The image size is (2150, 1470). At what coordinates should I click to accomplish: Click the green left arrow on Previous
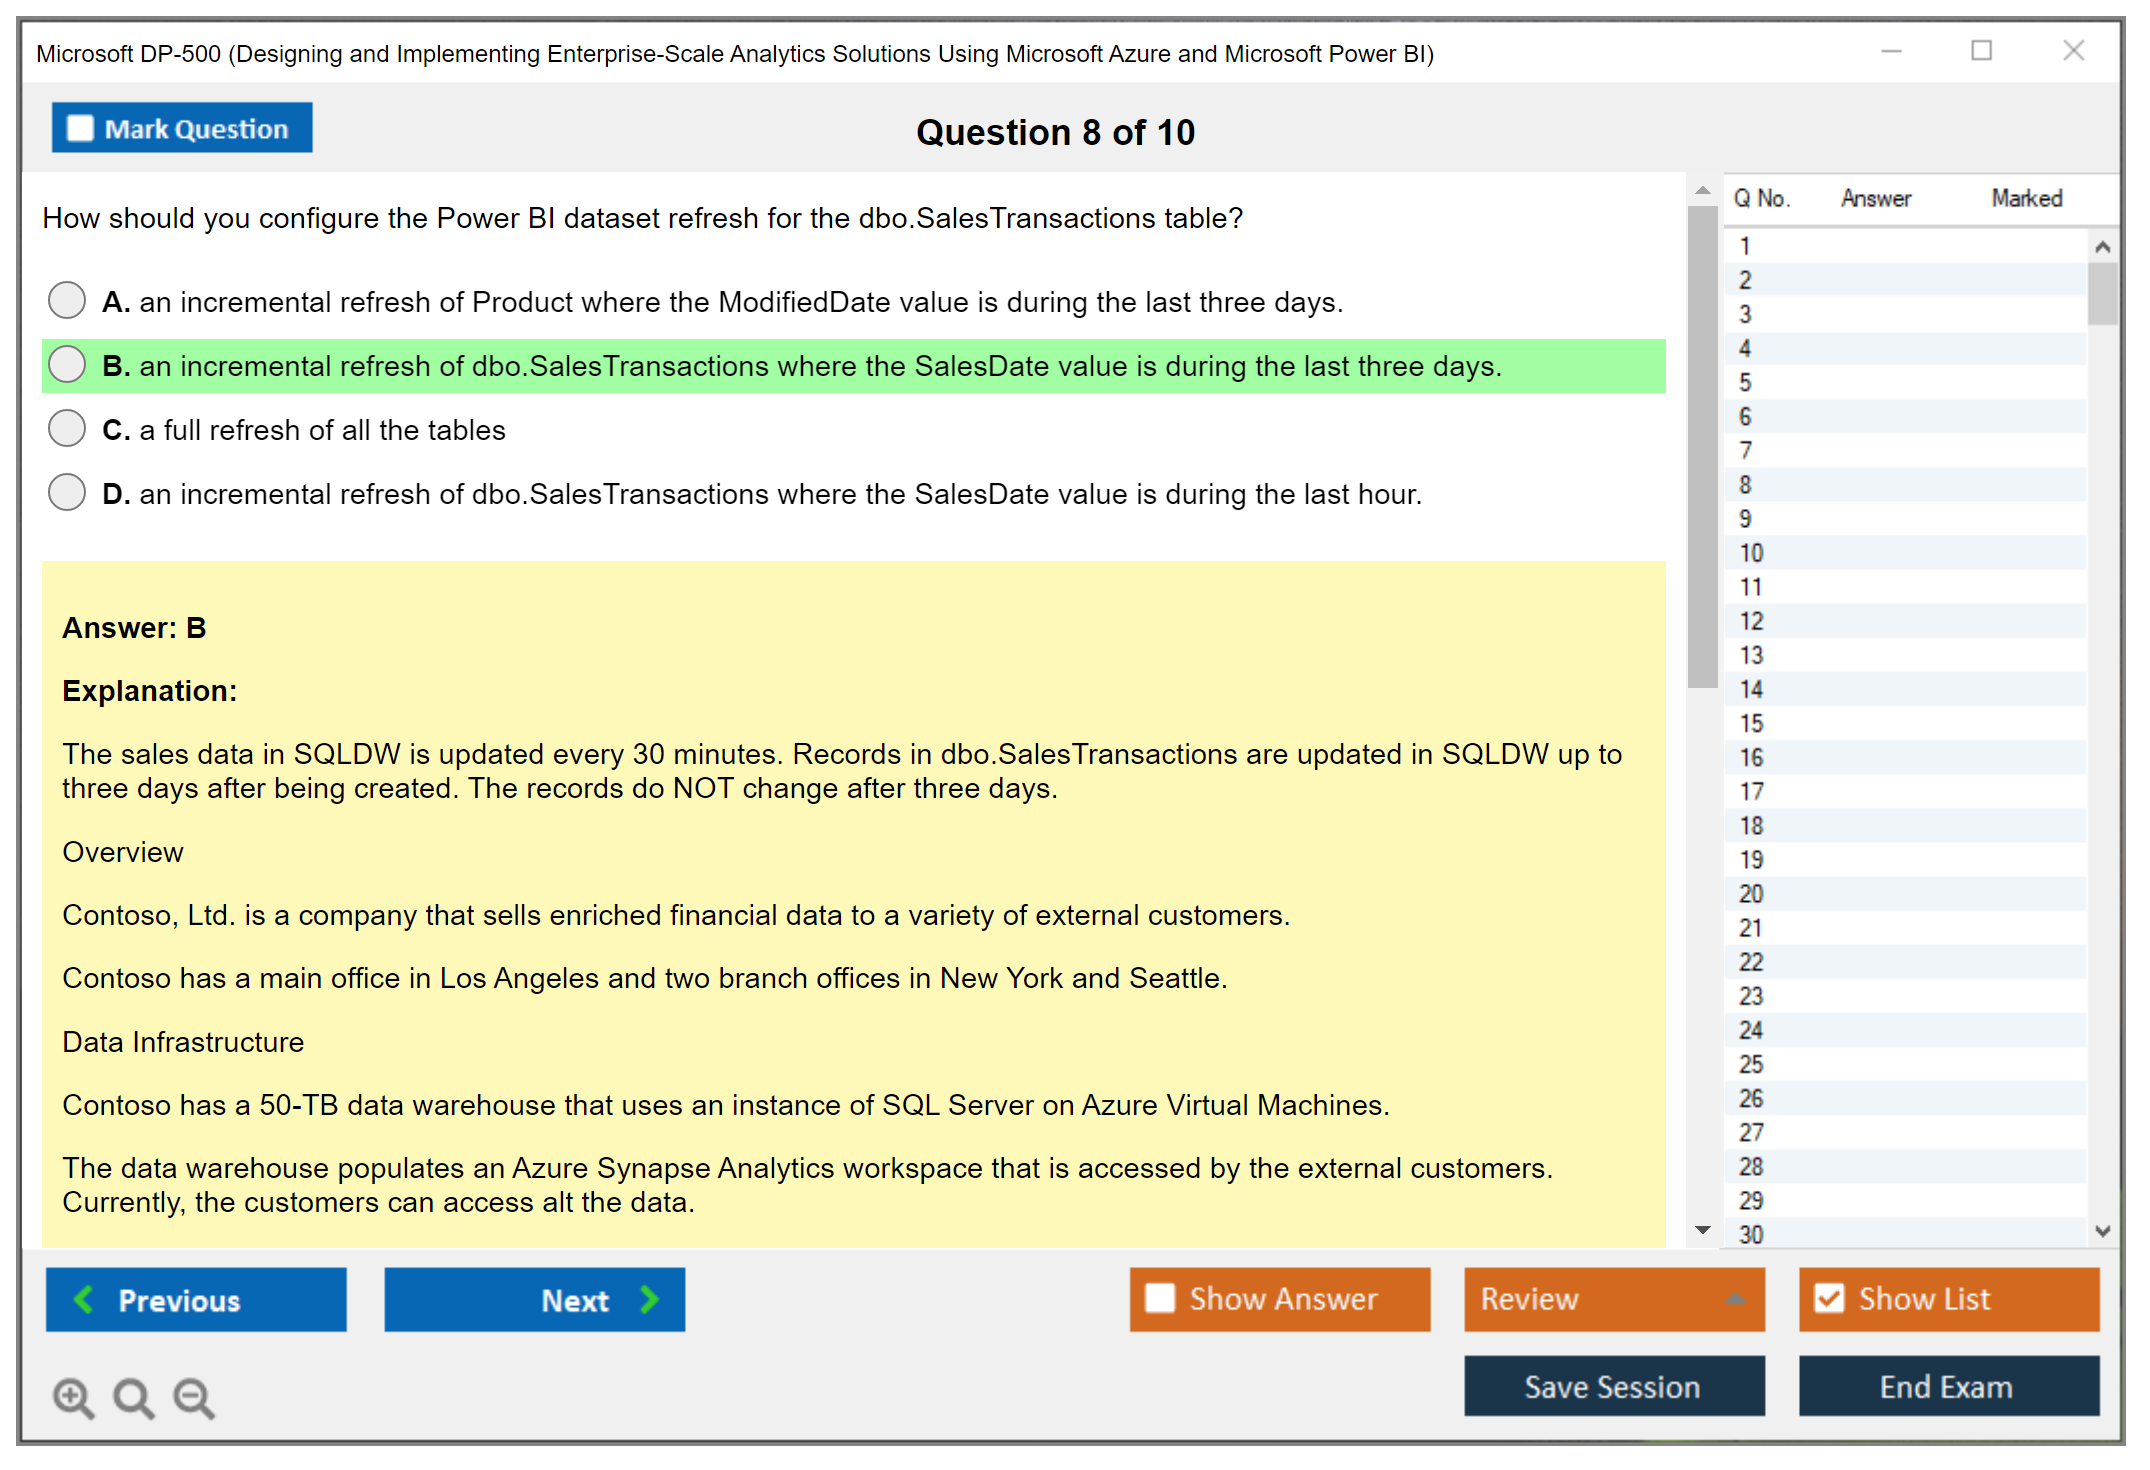click(x=84, y=1299)
